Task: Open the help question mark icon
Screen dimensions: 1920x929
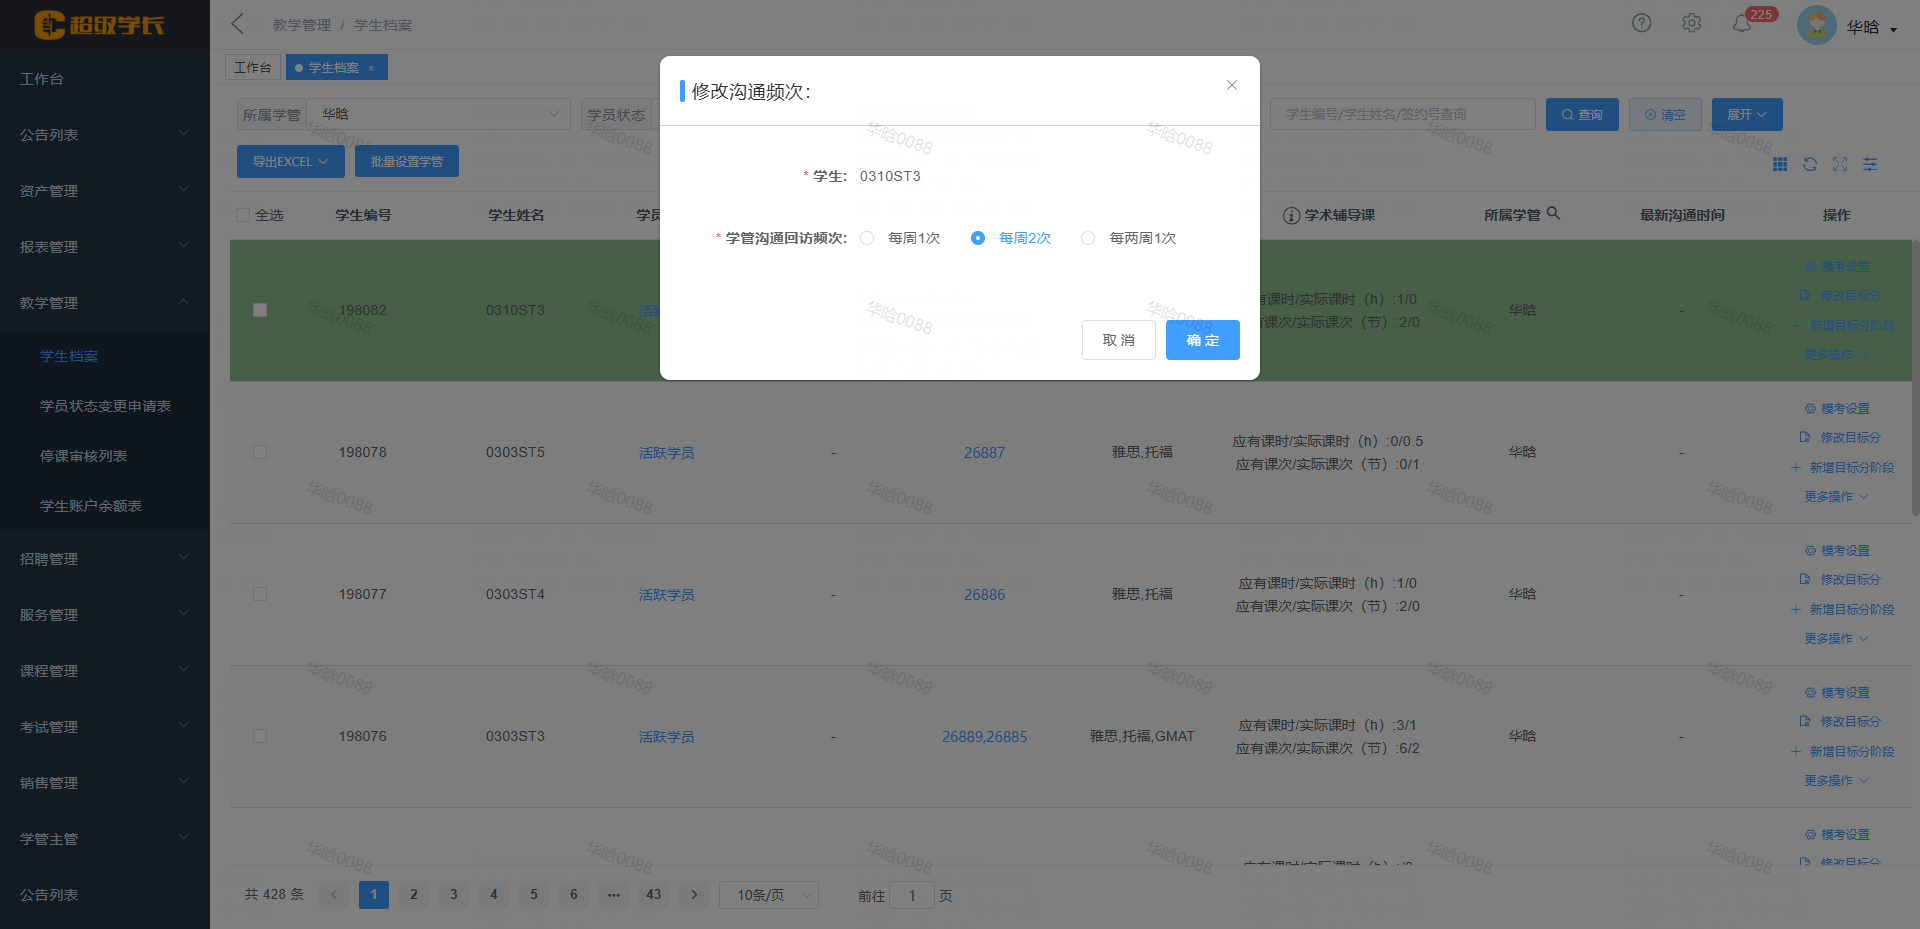Action: tap(1641, 22)
